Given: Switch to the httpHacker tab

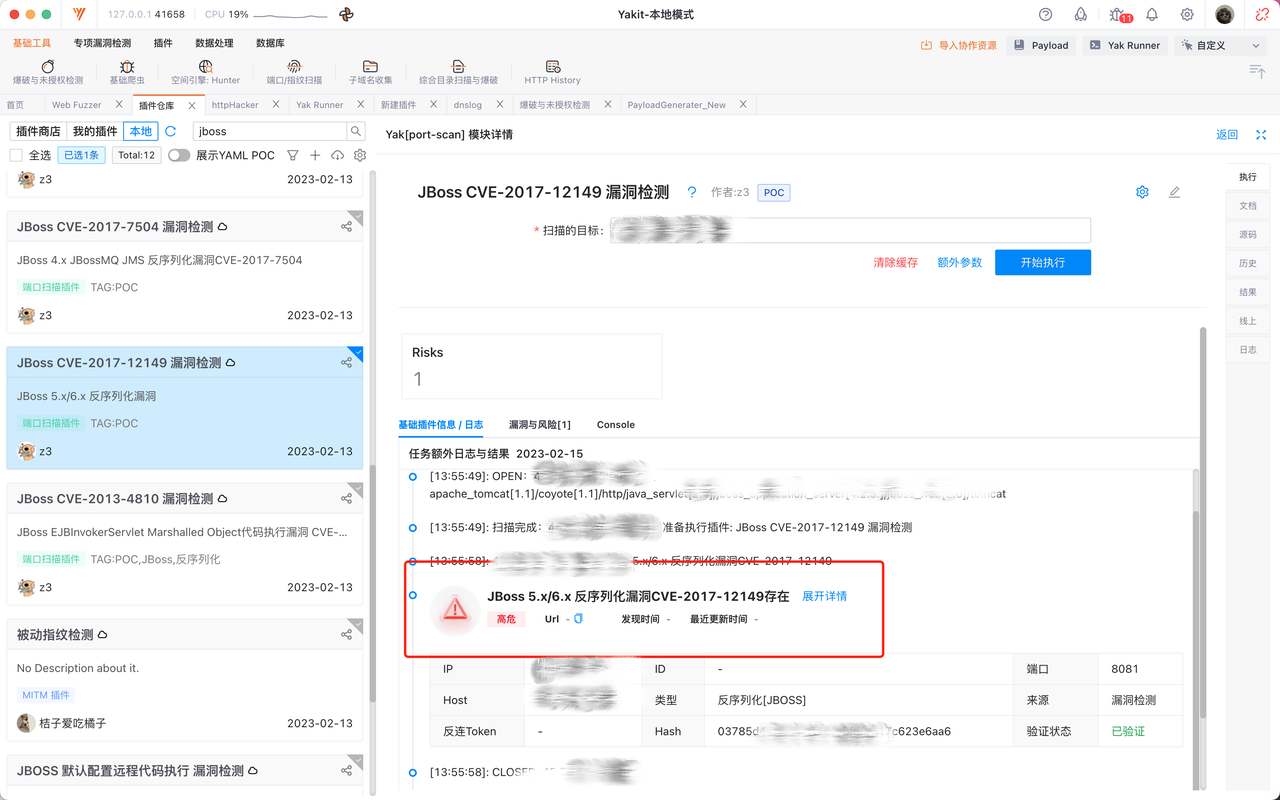Looking at the screenshot, I should pyautogui.click(x=235, y=105).
